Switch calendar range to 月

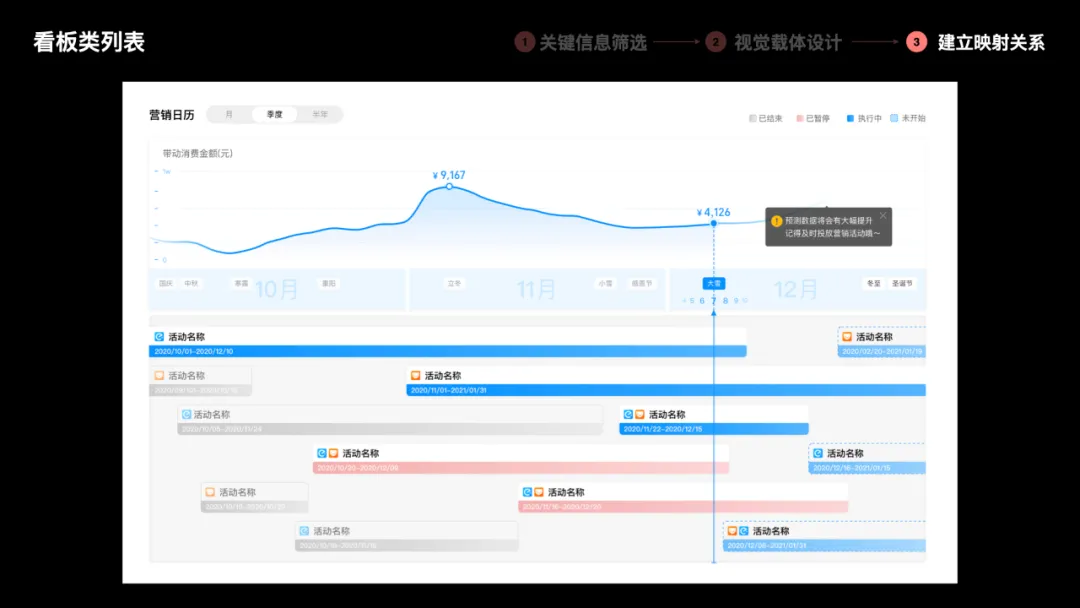click(x=229, y=114)
